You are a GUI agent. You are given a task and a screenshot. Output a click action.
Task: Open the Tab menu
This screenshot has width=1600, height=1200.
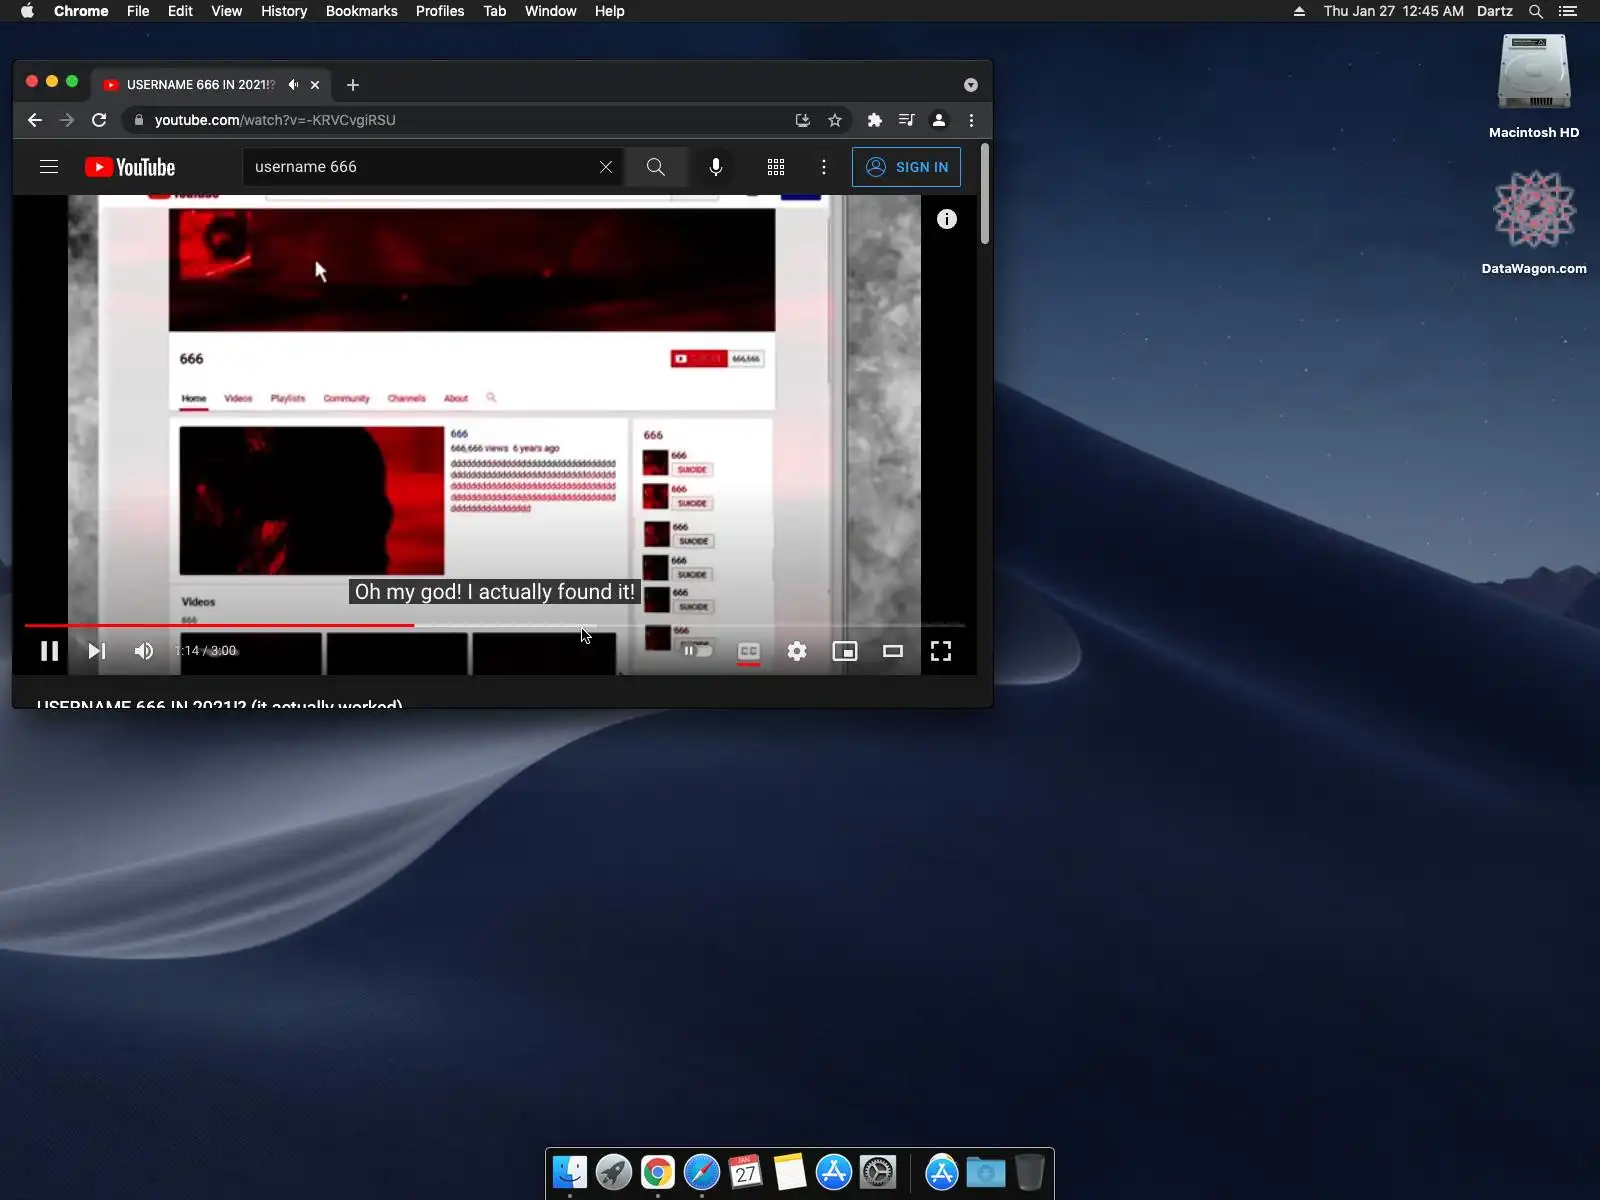(x=495, y=11)
